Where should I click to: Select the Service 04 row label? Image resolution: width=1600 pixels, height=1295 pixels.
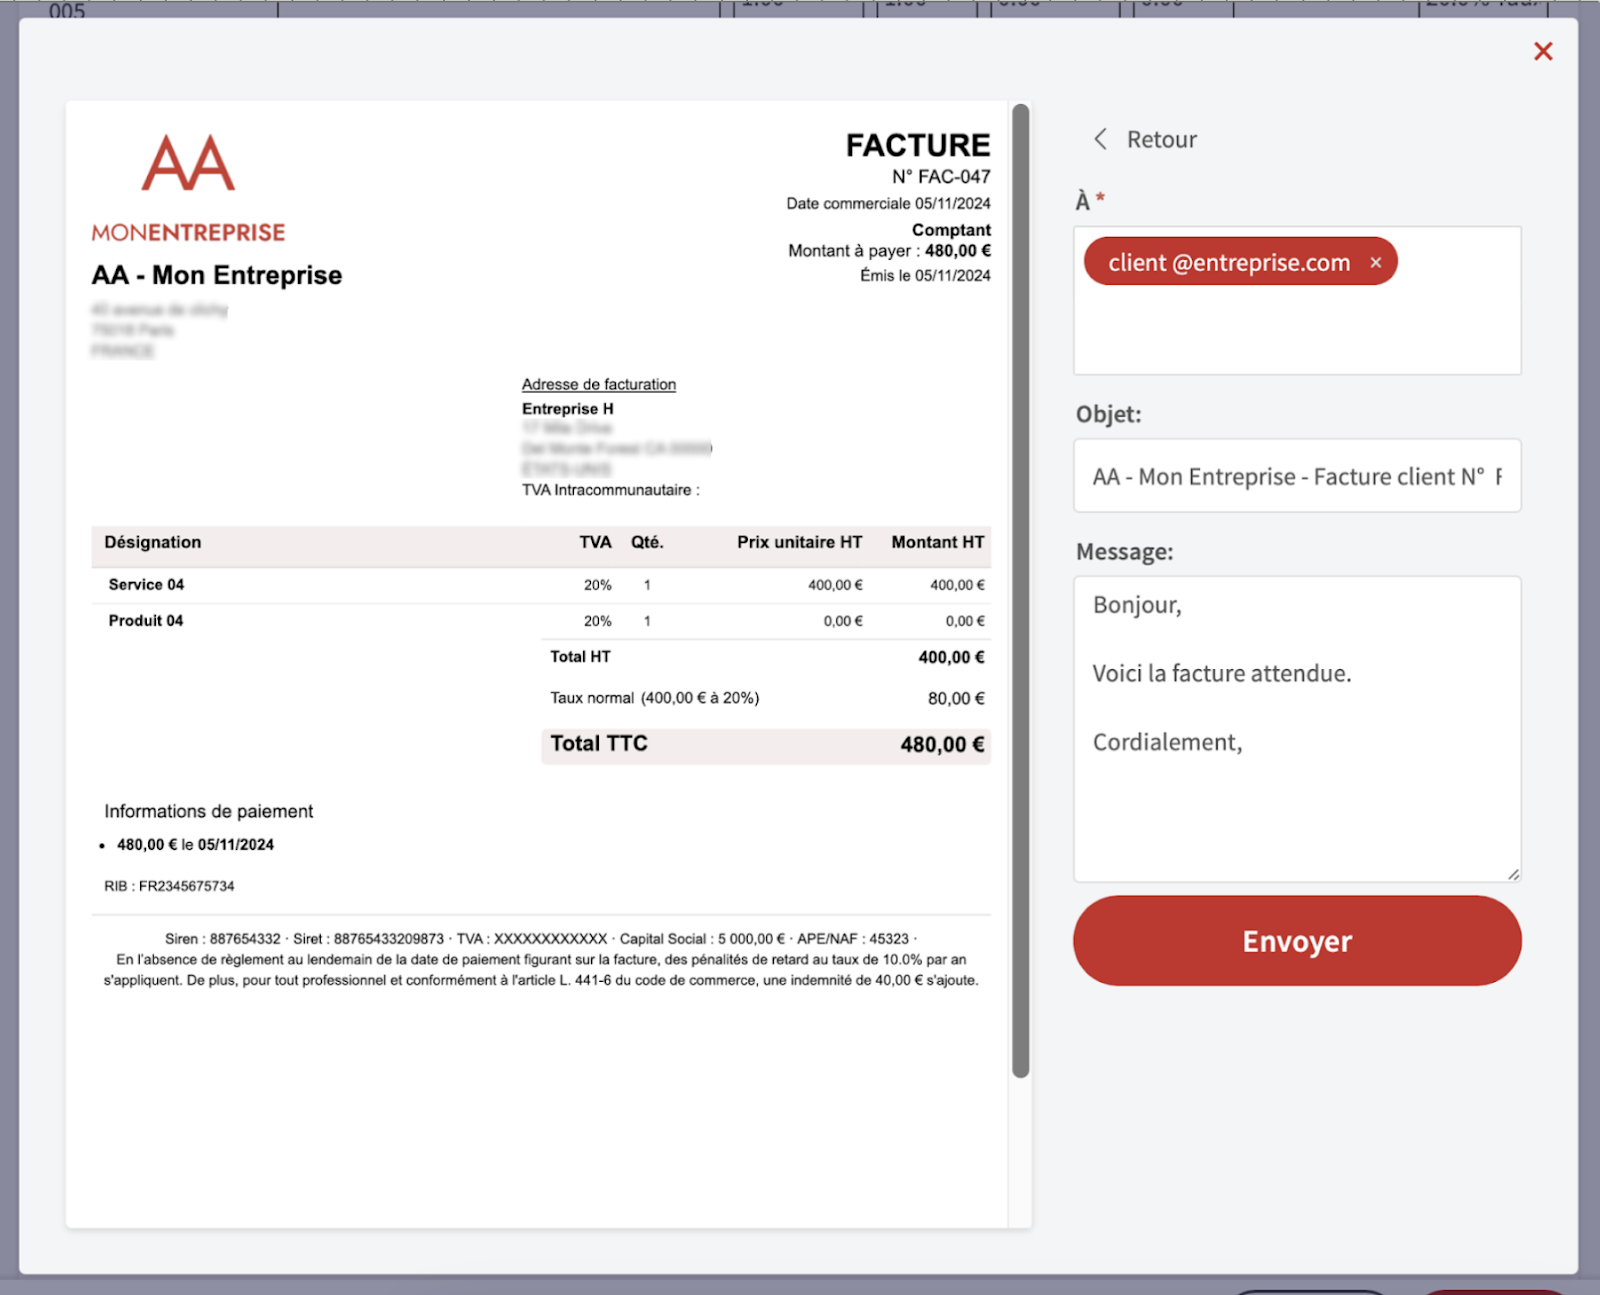(146, 584)
